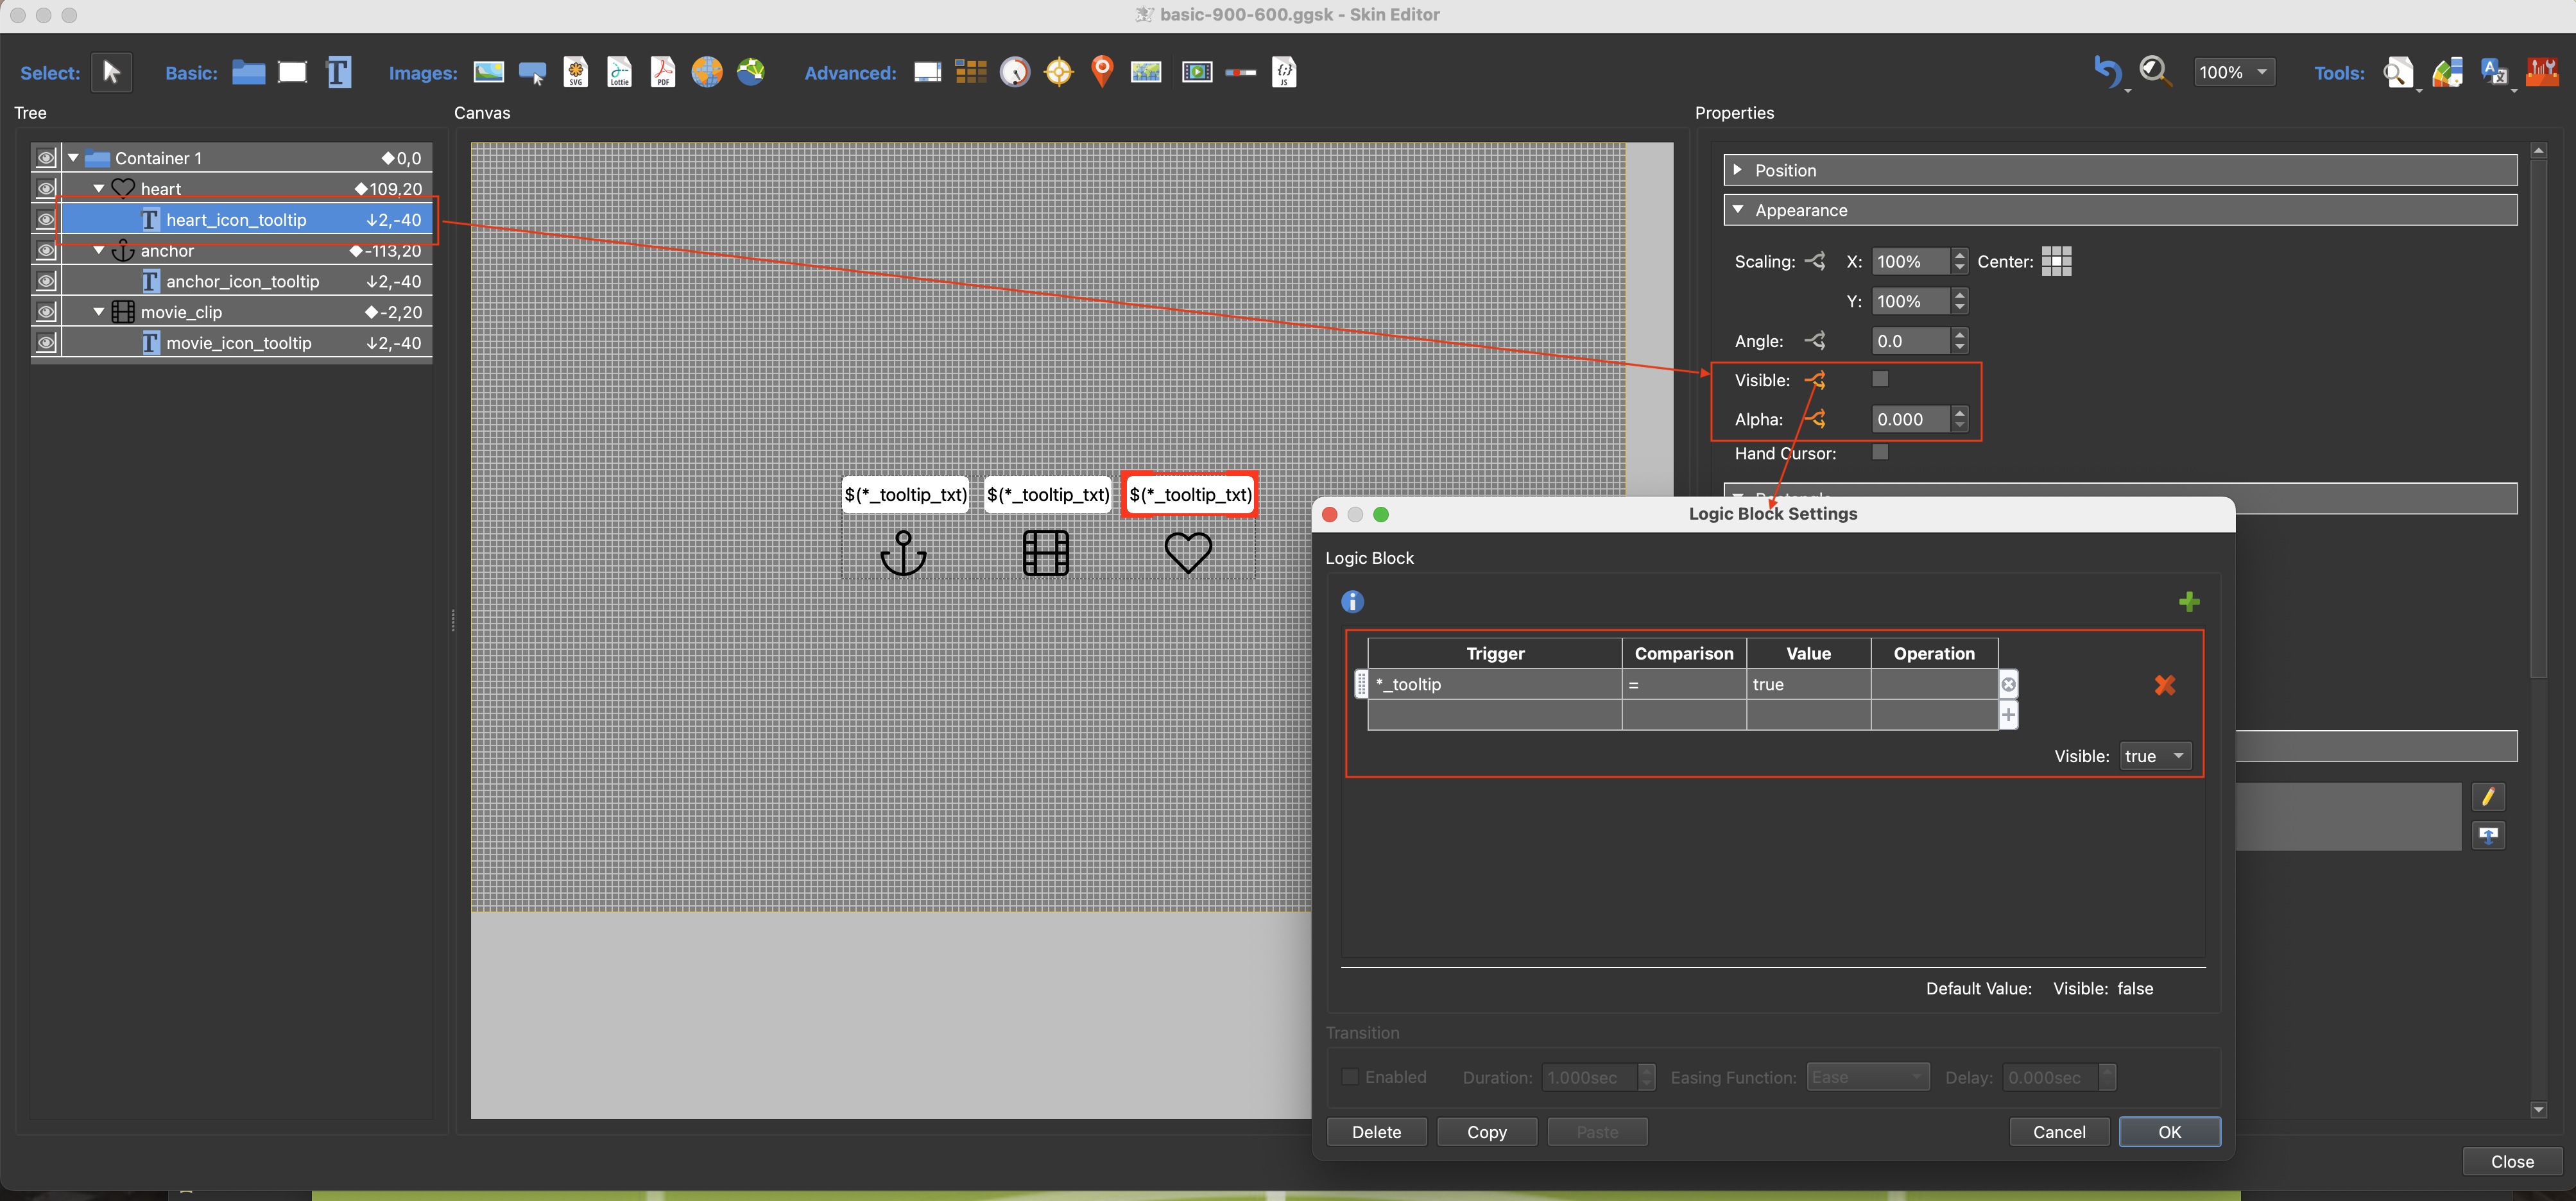This screenshot has width=2576, height=1201.
Task: Add the gauge Timer element
Action: click(x=1015, y=72)
